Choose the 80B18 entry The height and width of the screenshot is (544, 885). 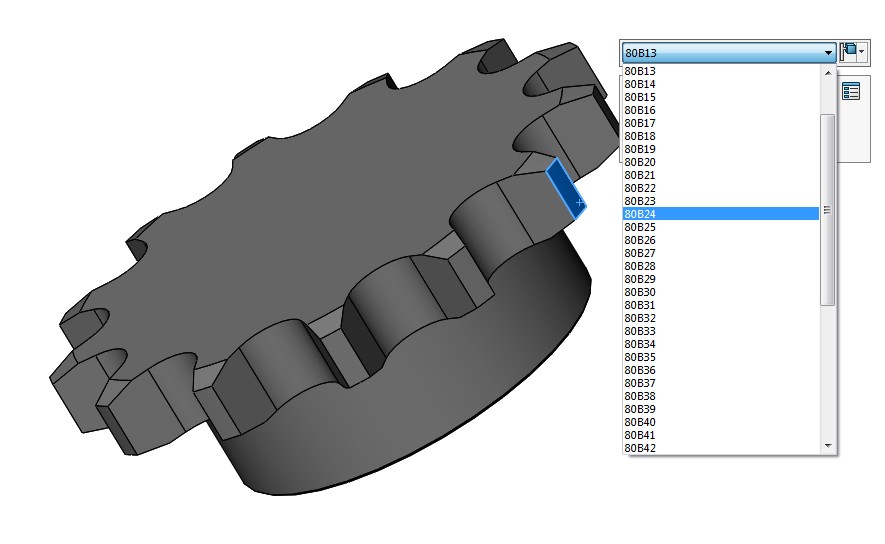coord(721,136)
